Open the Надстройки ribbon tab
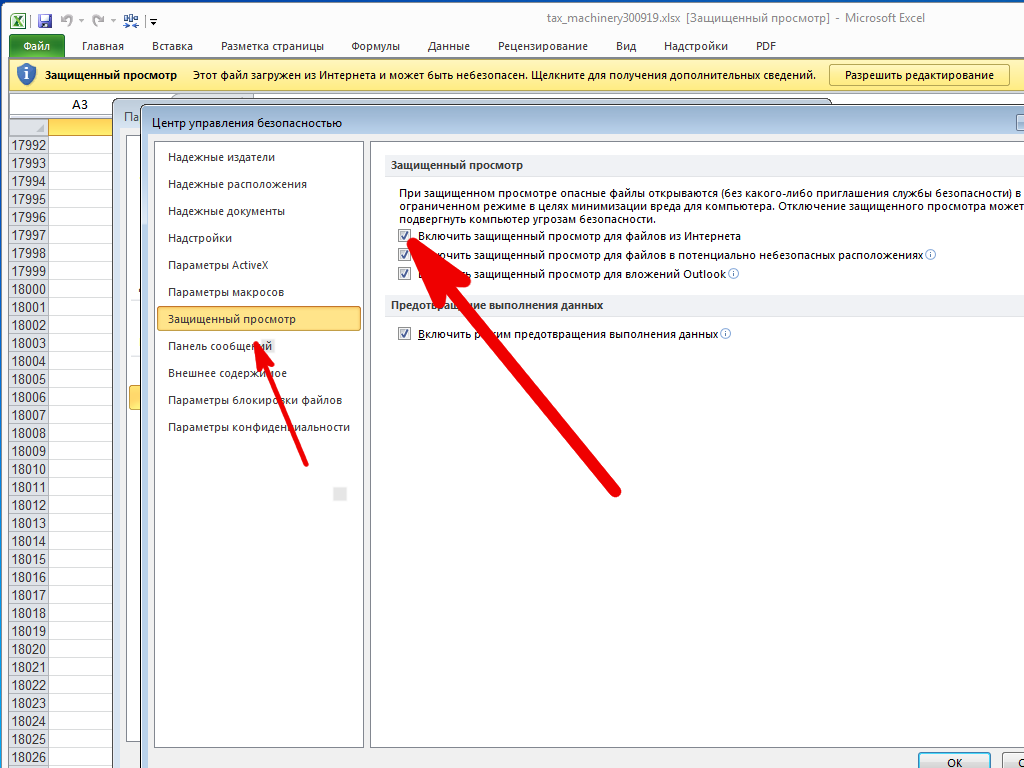The height and width of the screenshot is (768, 1024). click(x=696, y=46)
